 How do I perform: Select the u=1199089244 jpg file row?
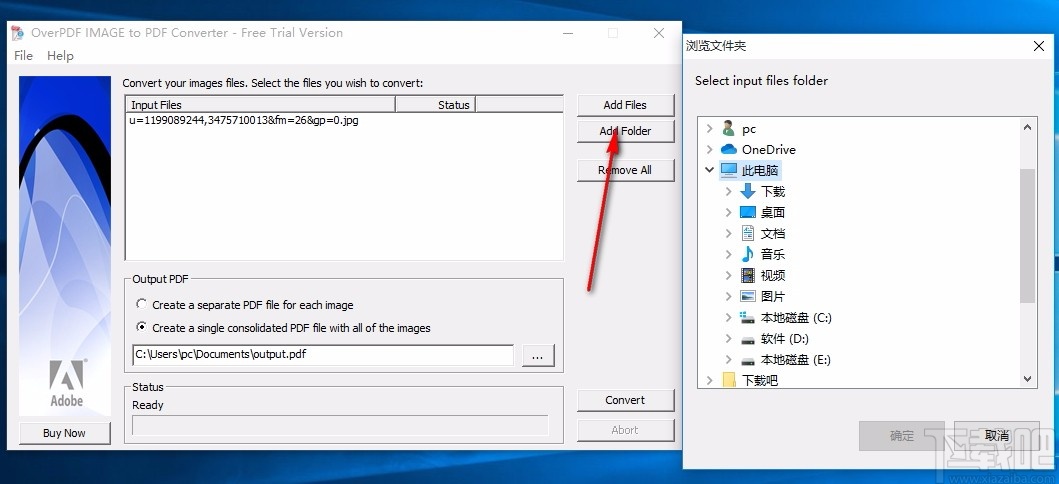(244, 122)
